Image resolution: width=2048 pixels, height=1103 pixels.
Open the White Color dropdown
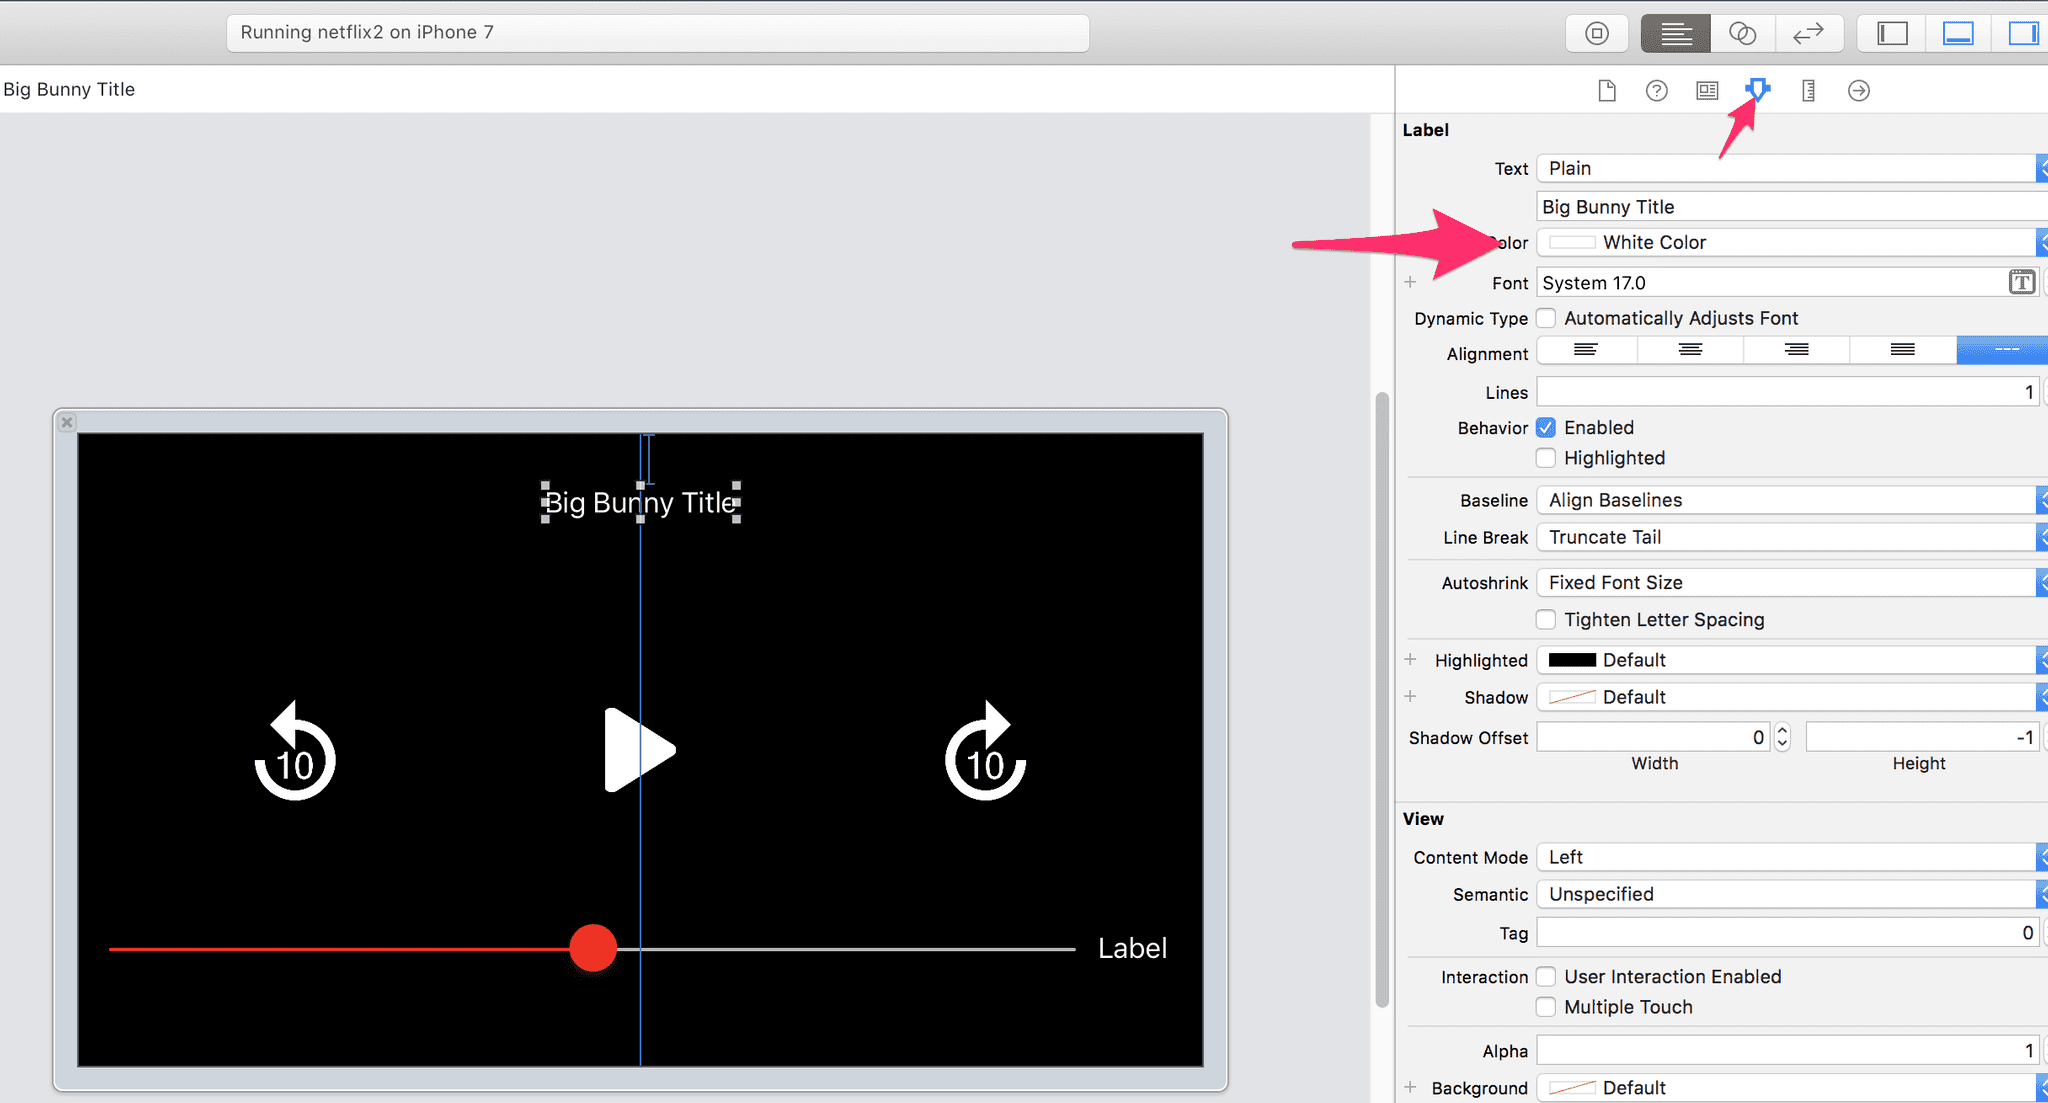click(1792, 242)
